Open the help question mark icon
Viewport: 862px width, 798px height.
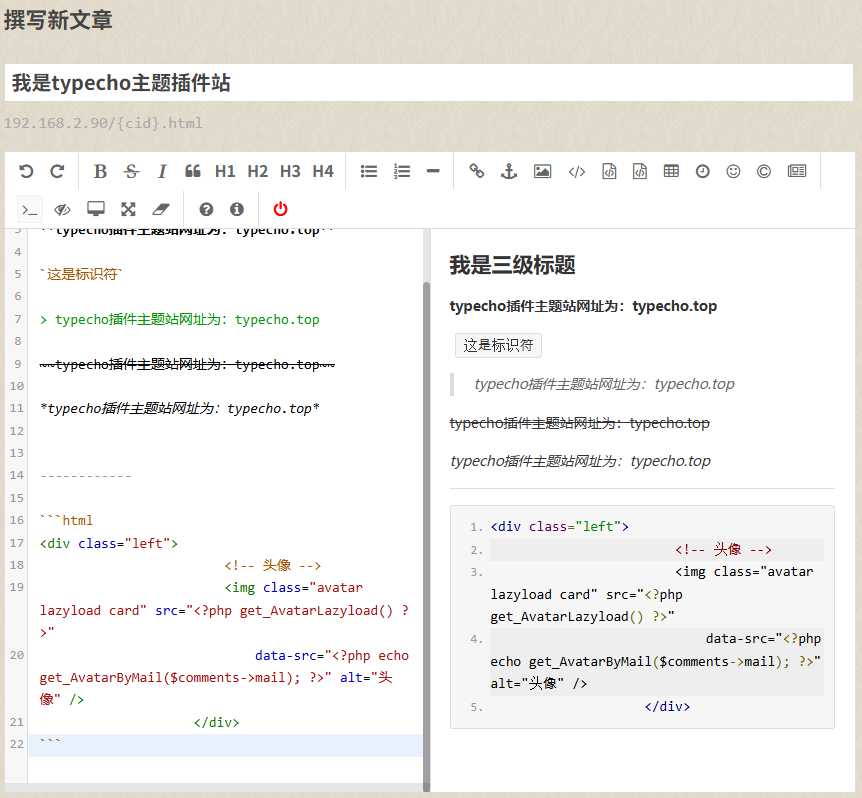tap(206, 209)
